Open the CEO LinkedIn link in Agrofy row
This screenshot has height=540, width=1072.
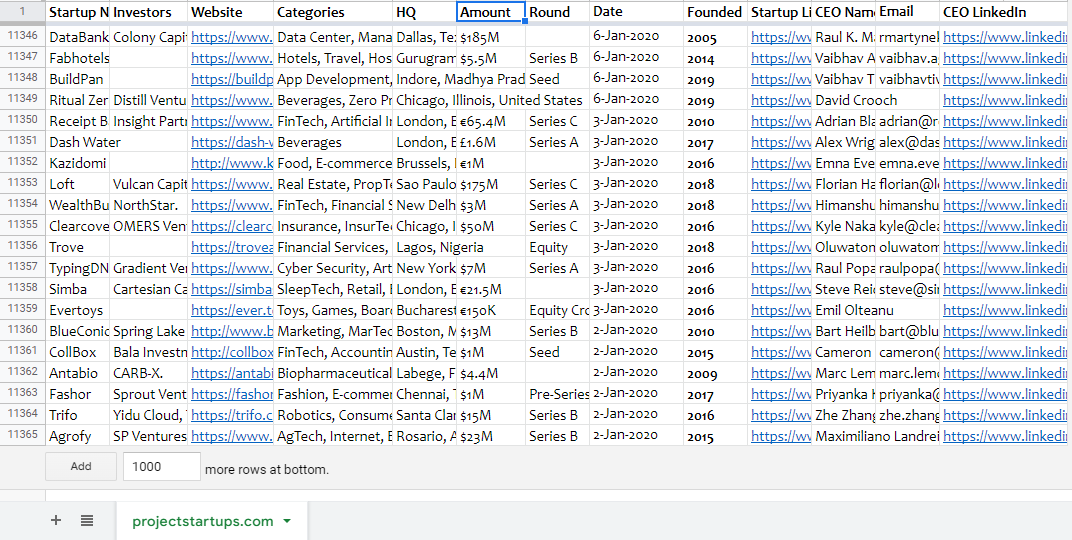[1005, 436]
